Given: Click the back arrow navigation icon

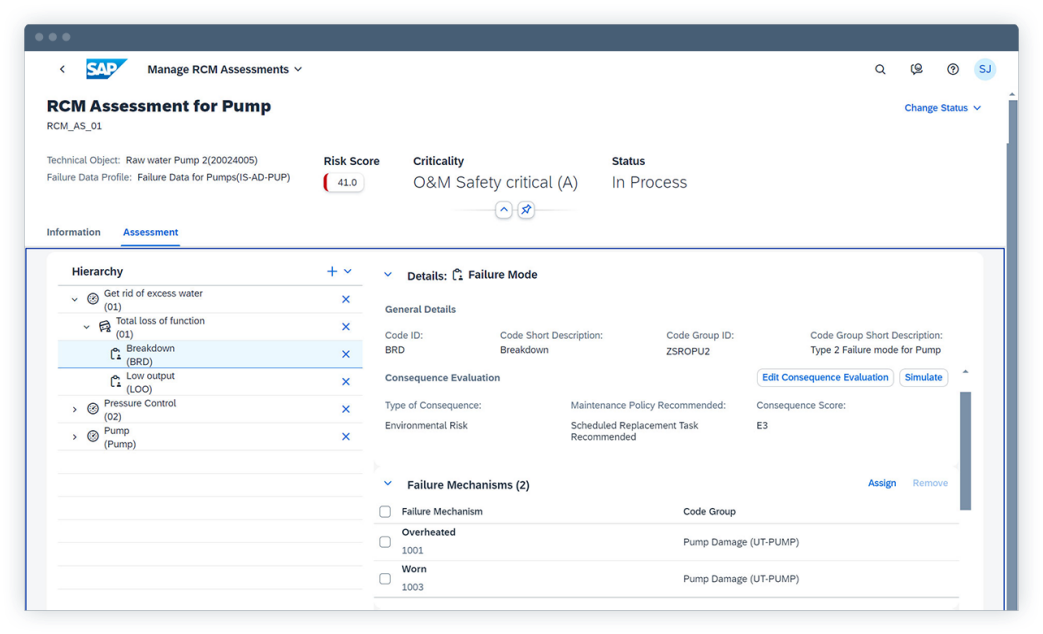Looking at the screenshot, I should (x=62, y=69).
